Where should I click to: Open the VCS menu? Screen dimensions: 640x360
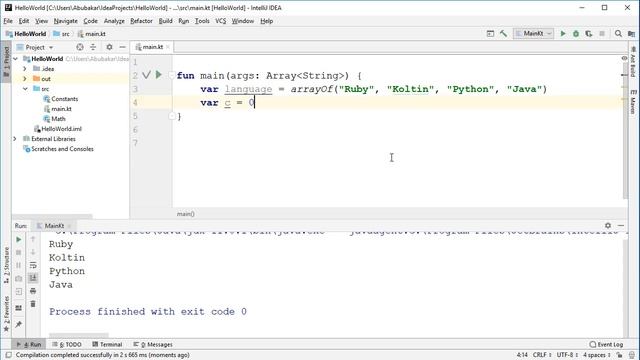pos(220,21)
